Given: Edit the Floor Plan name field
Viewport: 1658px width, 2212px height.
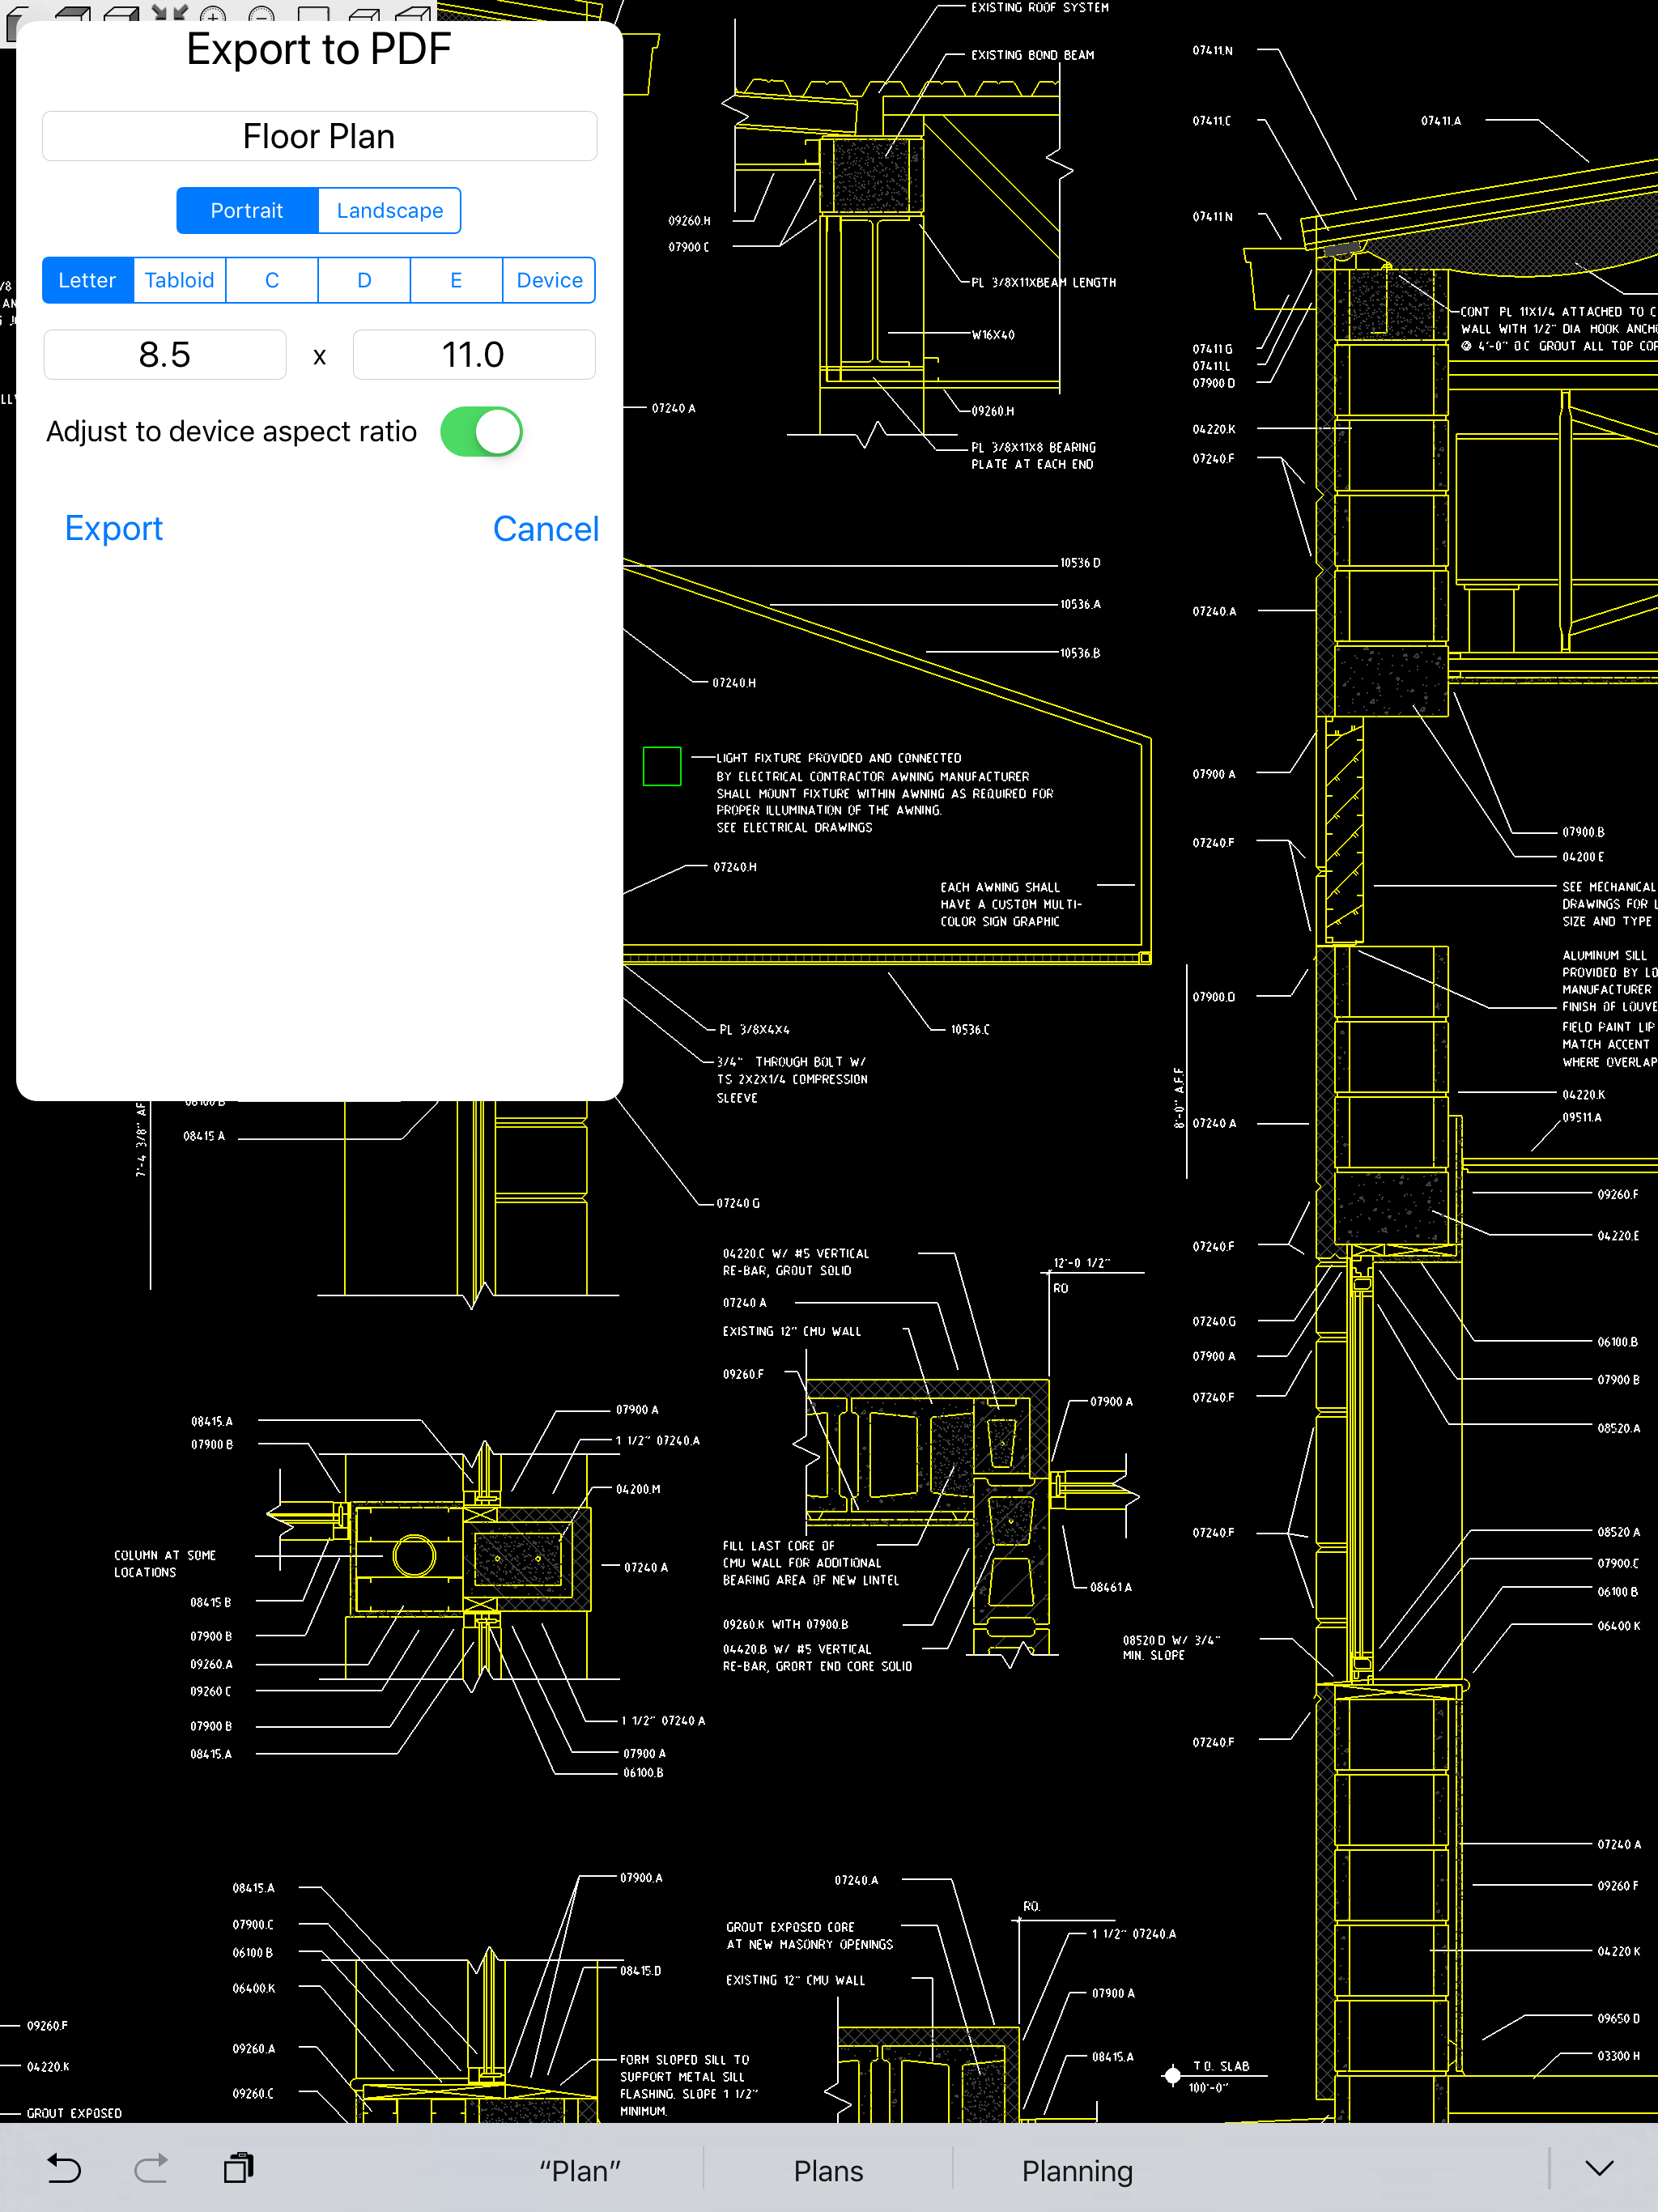Looking at the screenshot, I should pos(319,136).
